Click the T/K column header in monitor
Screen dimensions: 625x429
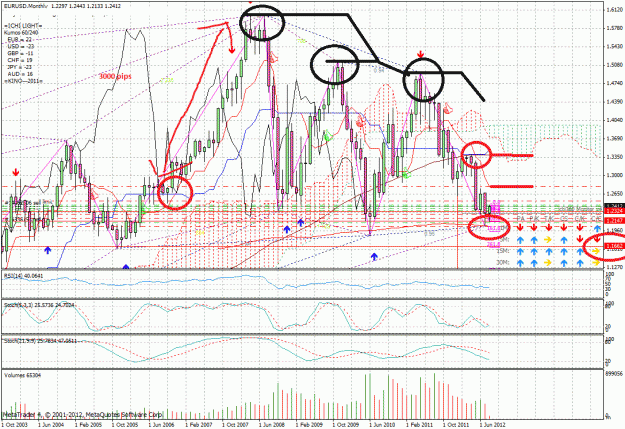pyautogui.click(x=549, y=218)
